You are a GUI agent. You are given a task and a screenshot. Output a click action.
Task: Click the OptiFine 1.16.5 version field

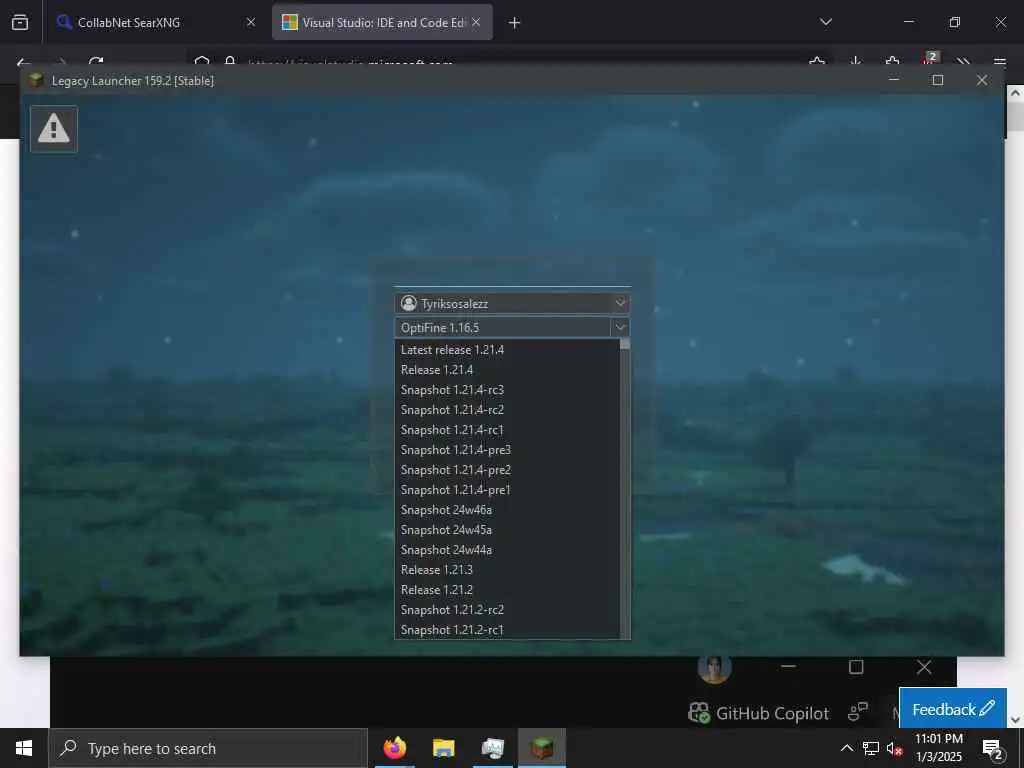tap(502, 327)
